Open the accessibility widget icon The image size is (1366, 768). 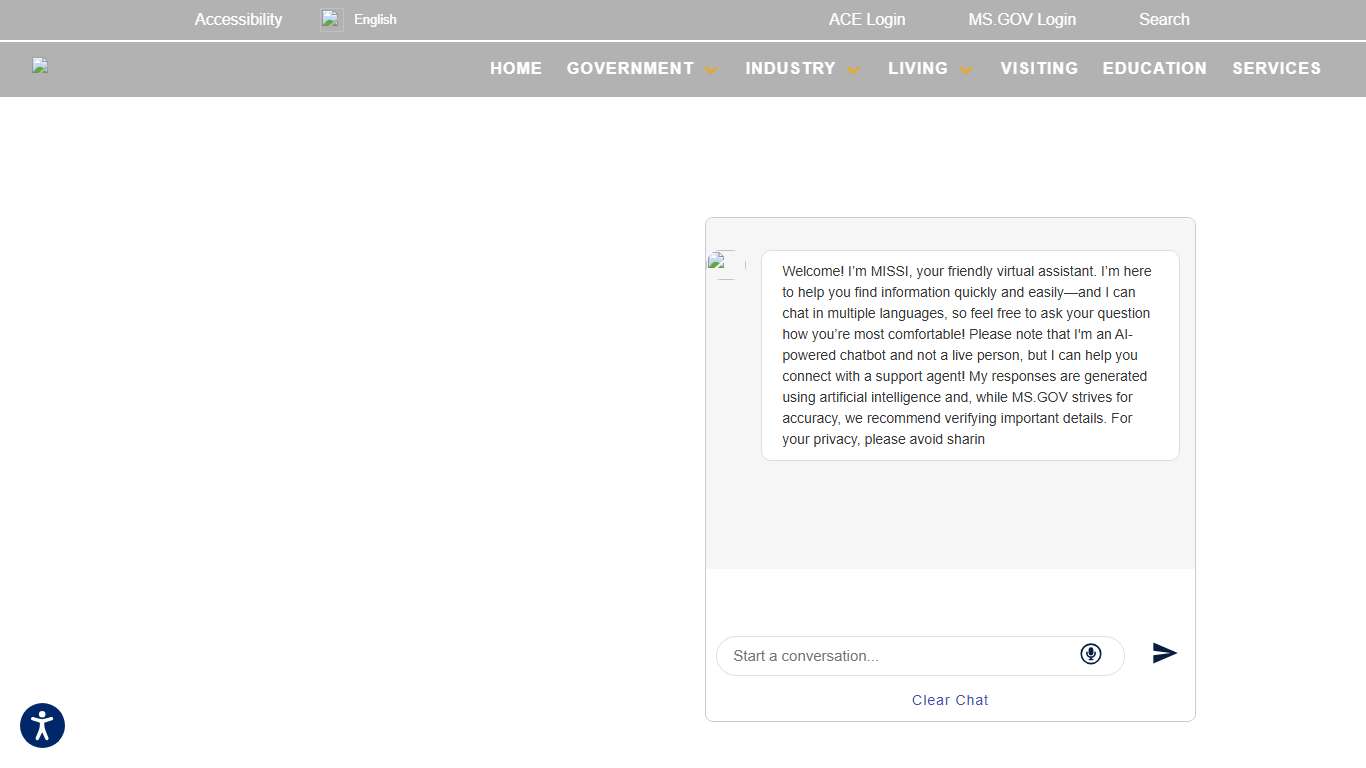pyautogui.click(x=42, y=726)
